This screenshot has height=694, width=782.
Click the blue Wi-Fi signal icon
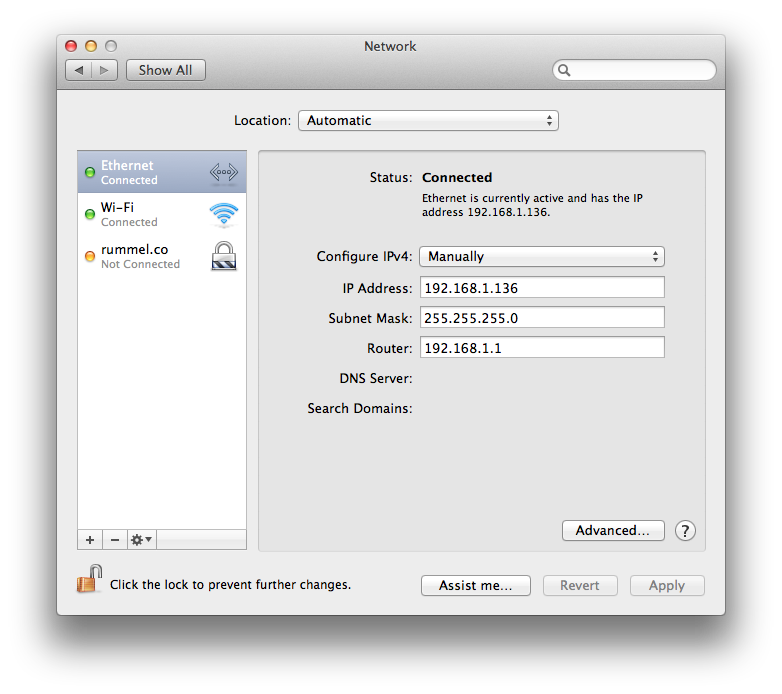[x=223, y=214]
